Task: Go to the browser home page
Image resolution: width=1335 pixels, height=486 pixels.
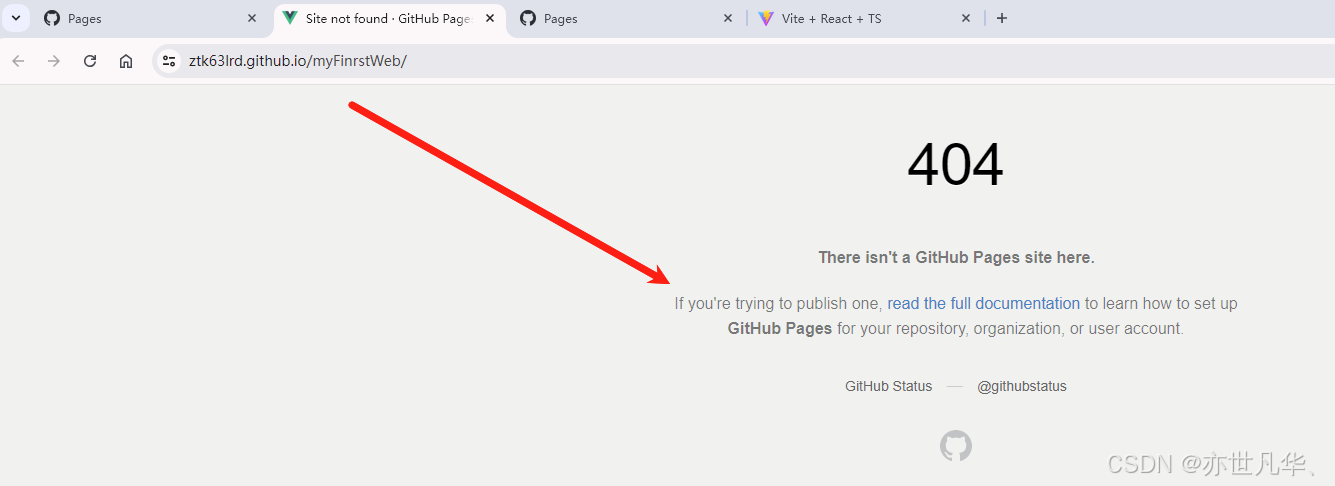Action: click(126, 61)
